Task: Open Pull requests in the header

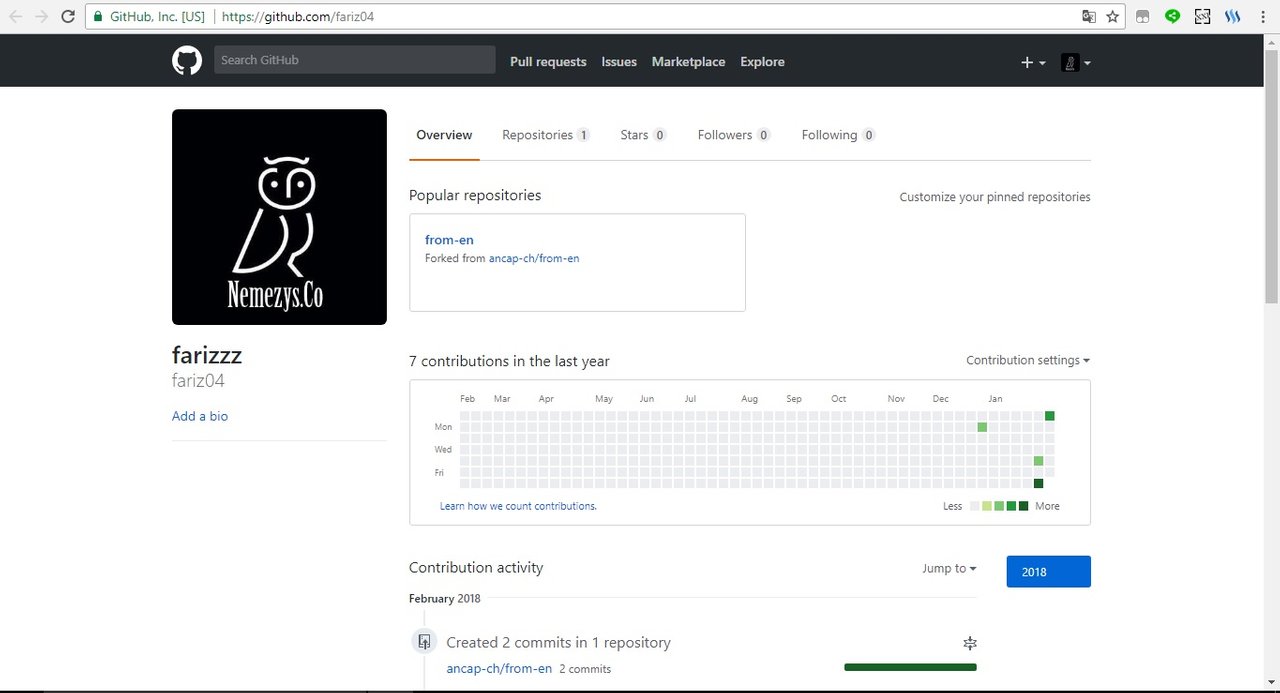Action: coord(548,62)
